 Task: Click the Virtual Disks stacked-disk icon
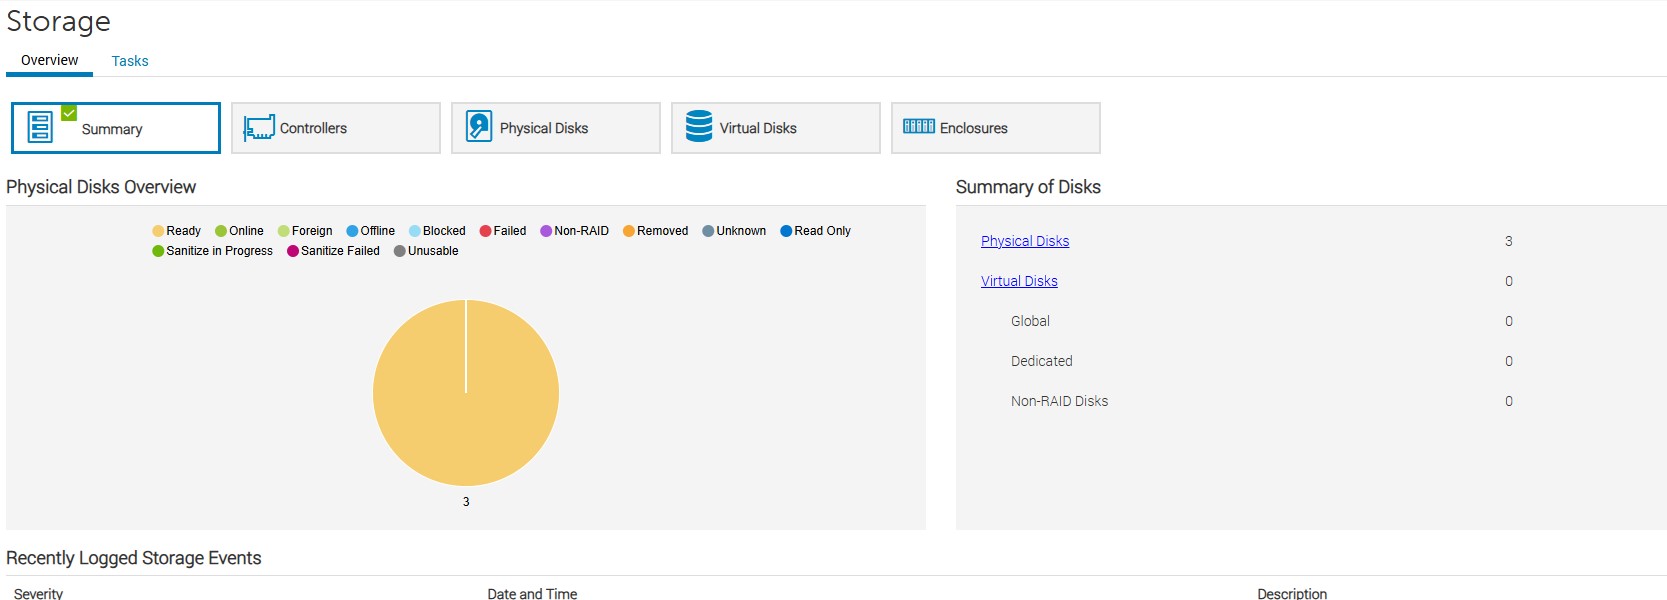pyautogui.click(x=699, y=127)
